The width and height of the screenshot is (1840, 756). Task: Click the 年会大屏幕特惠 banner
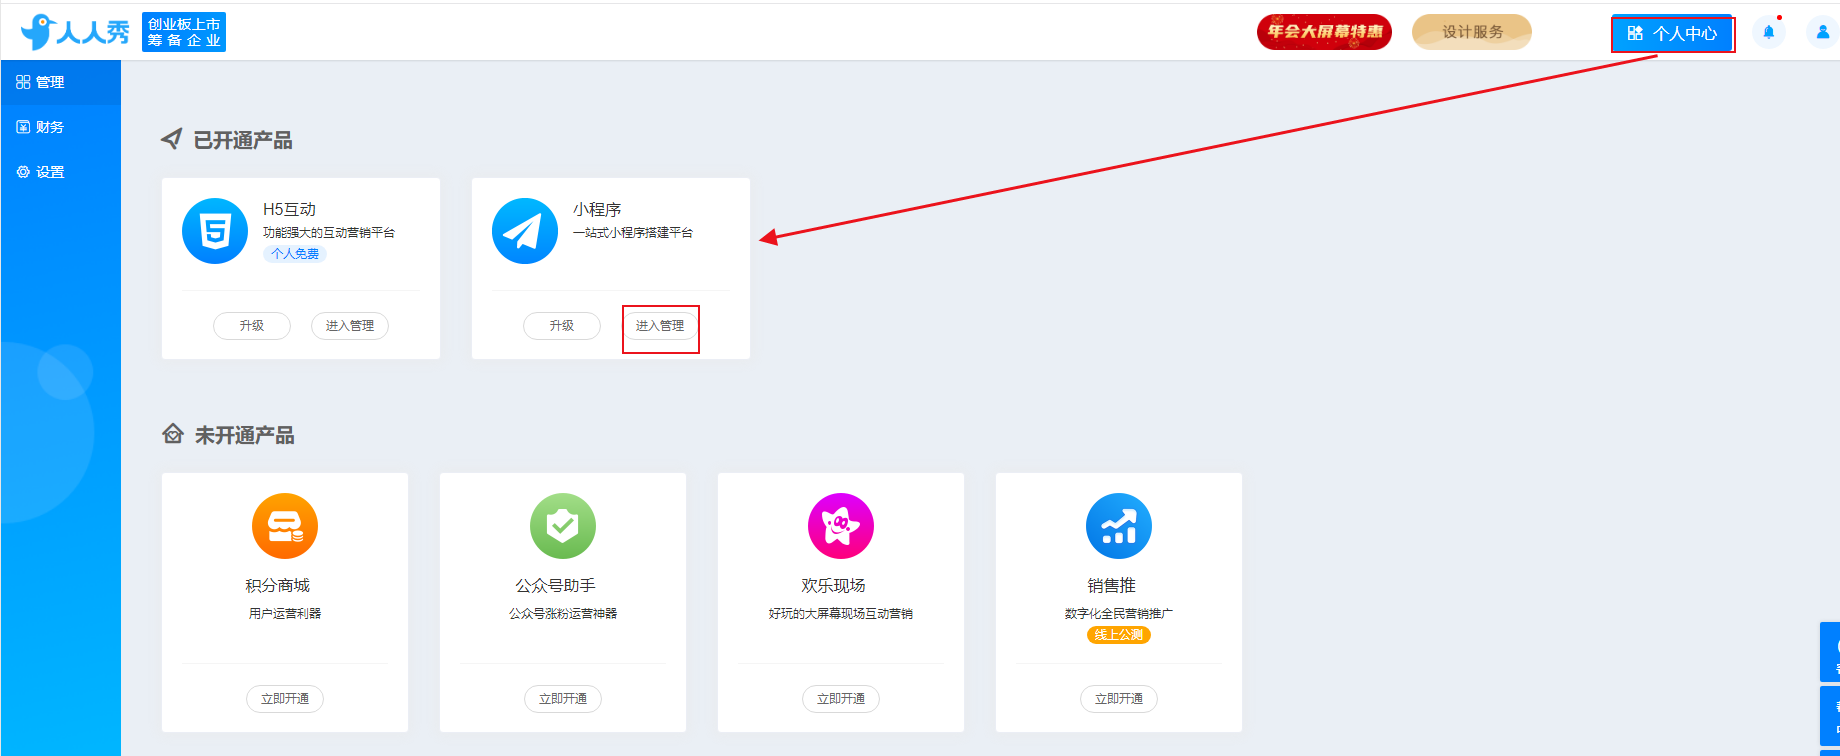click(1324, 32)
